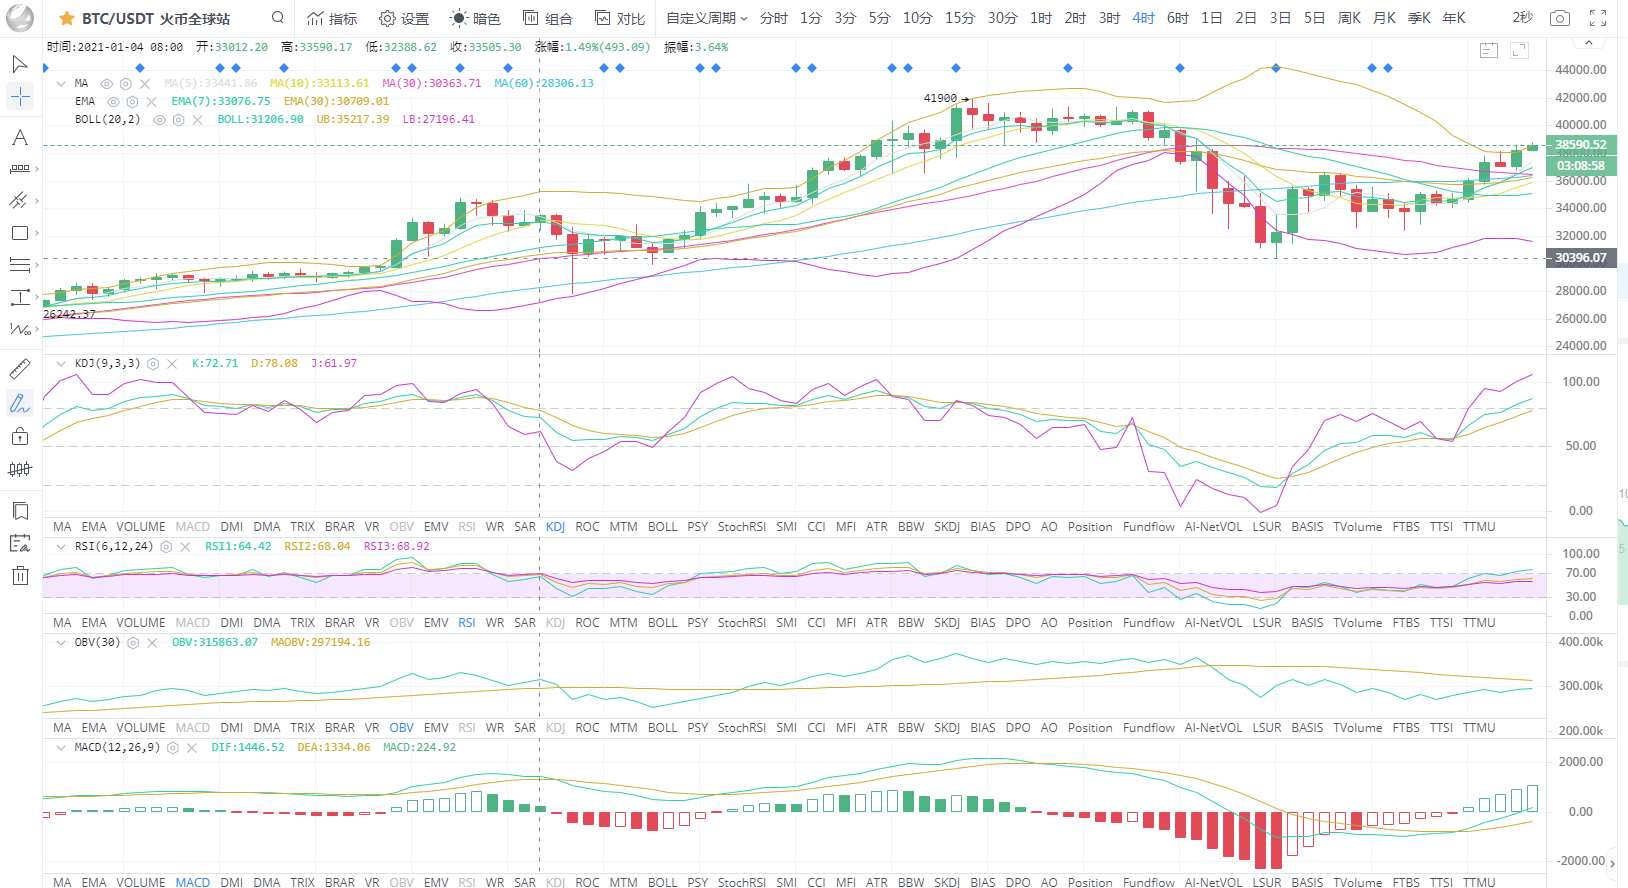The height and width of the screenshot is (888, 1628).
Task: Activate the ruler measurement tool
Action: (x=19, y=369)
